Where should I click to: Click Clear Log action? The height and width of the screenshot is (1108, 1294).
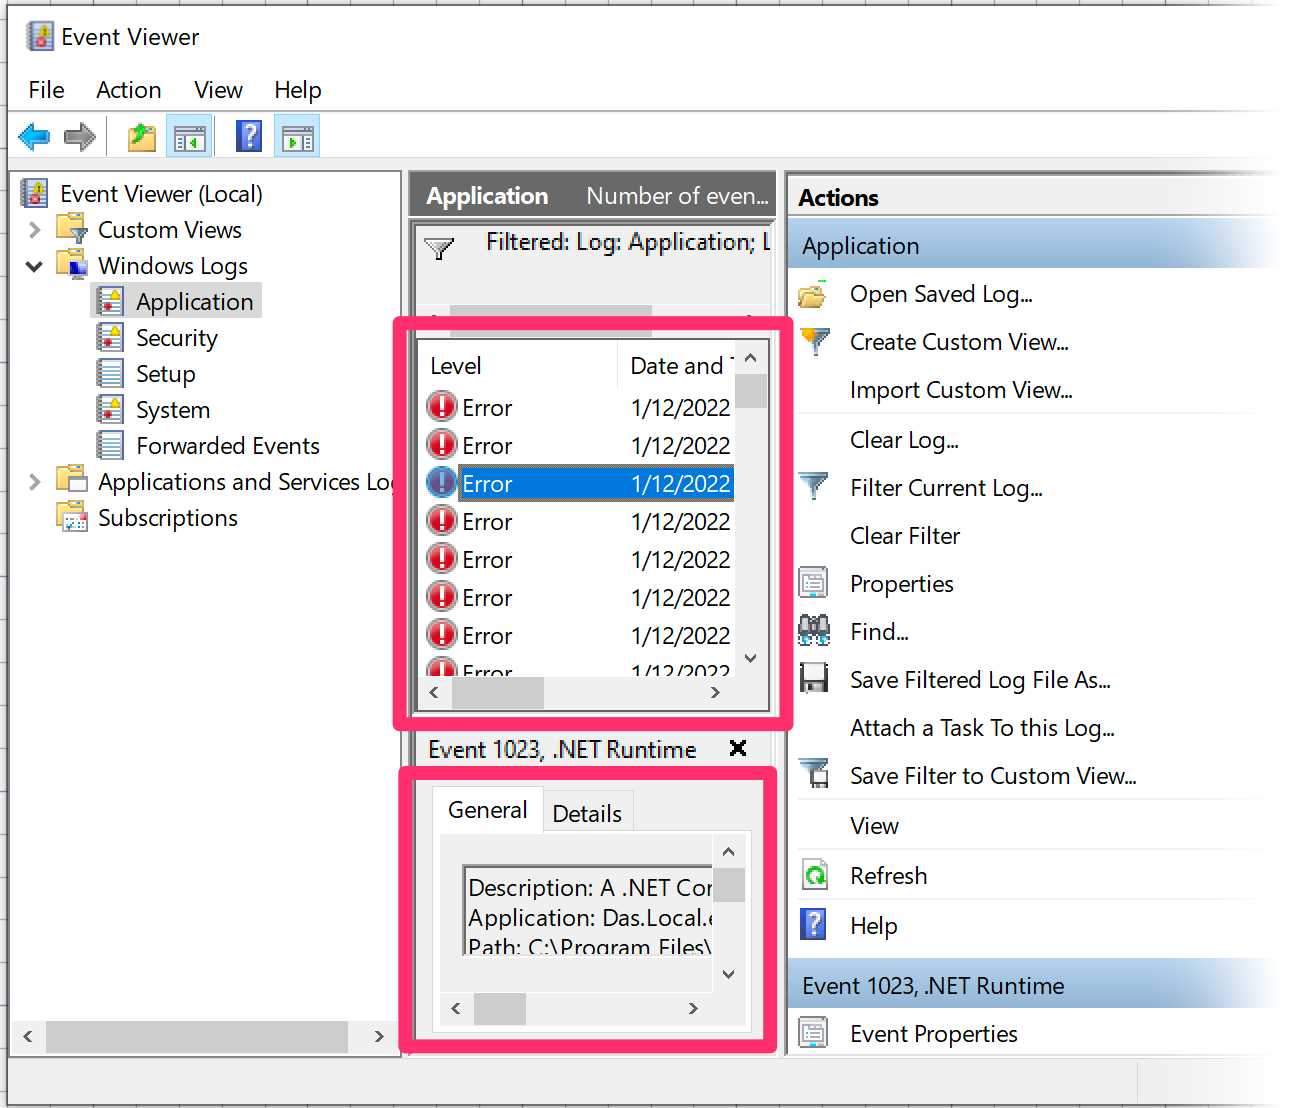click(904, 440)
